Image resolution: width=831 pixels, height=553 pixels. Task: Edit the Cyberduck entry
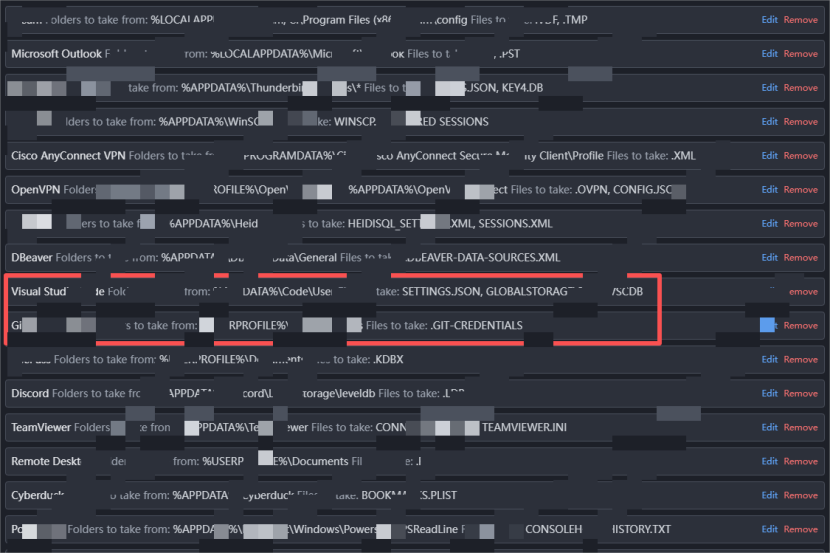[769, 495]
